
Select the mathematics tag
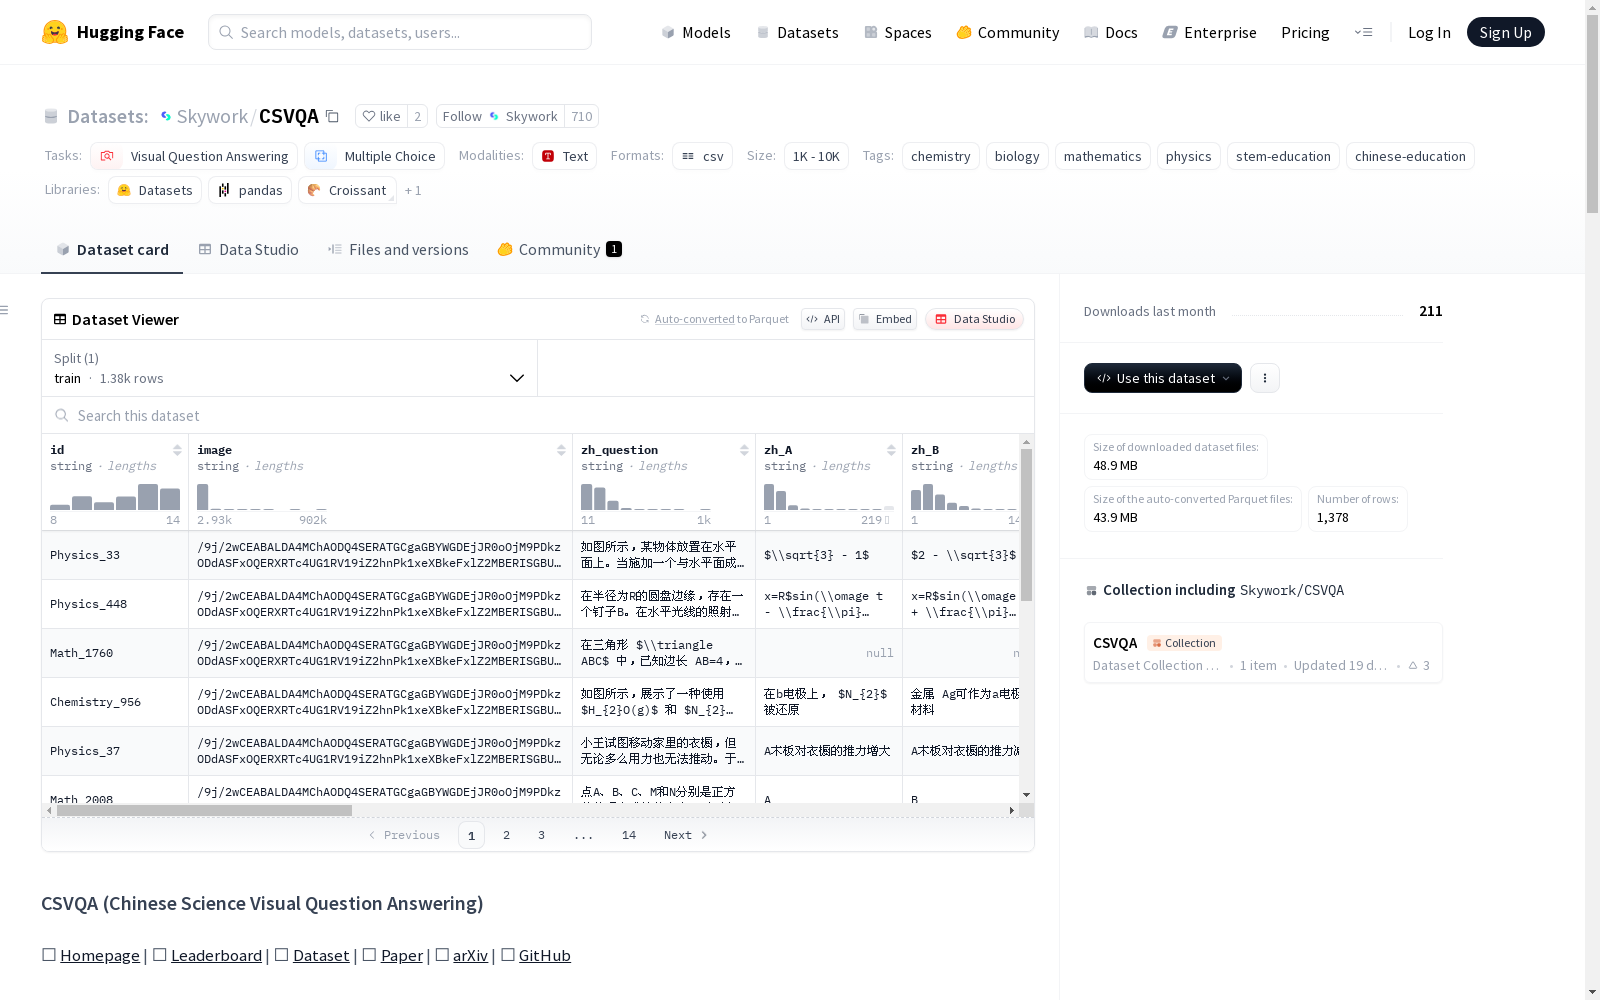pos(1103,156)
